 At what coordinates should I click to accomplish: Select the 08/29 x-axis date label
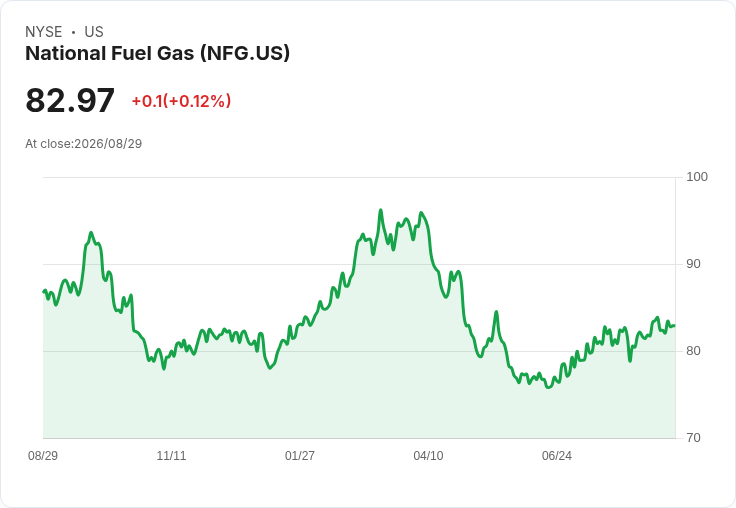pos(43,455)
